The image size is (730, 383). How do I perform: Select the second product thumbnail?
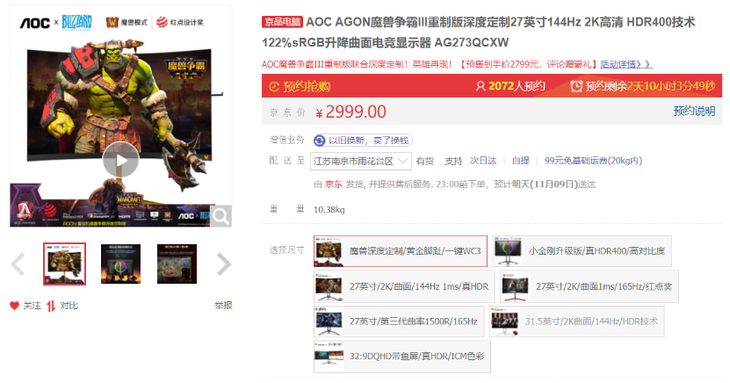[x=121, y=264]
